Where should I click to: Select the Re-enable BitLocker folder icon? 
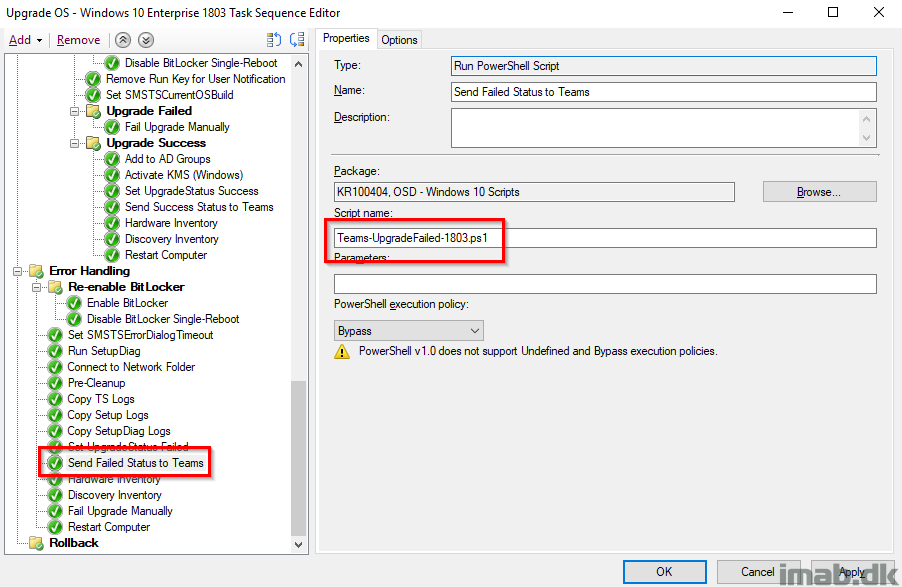[55, 287]
